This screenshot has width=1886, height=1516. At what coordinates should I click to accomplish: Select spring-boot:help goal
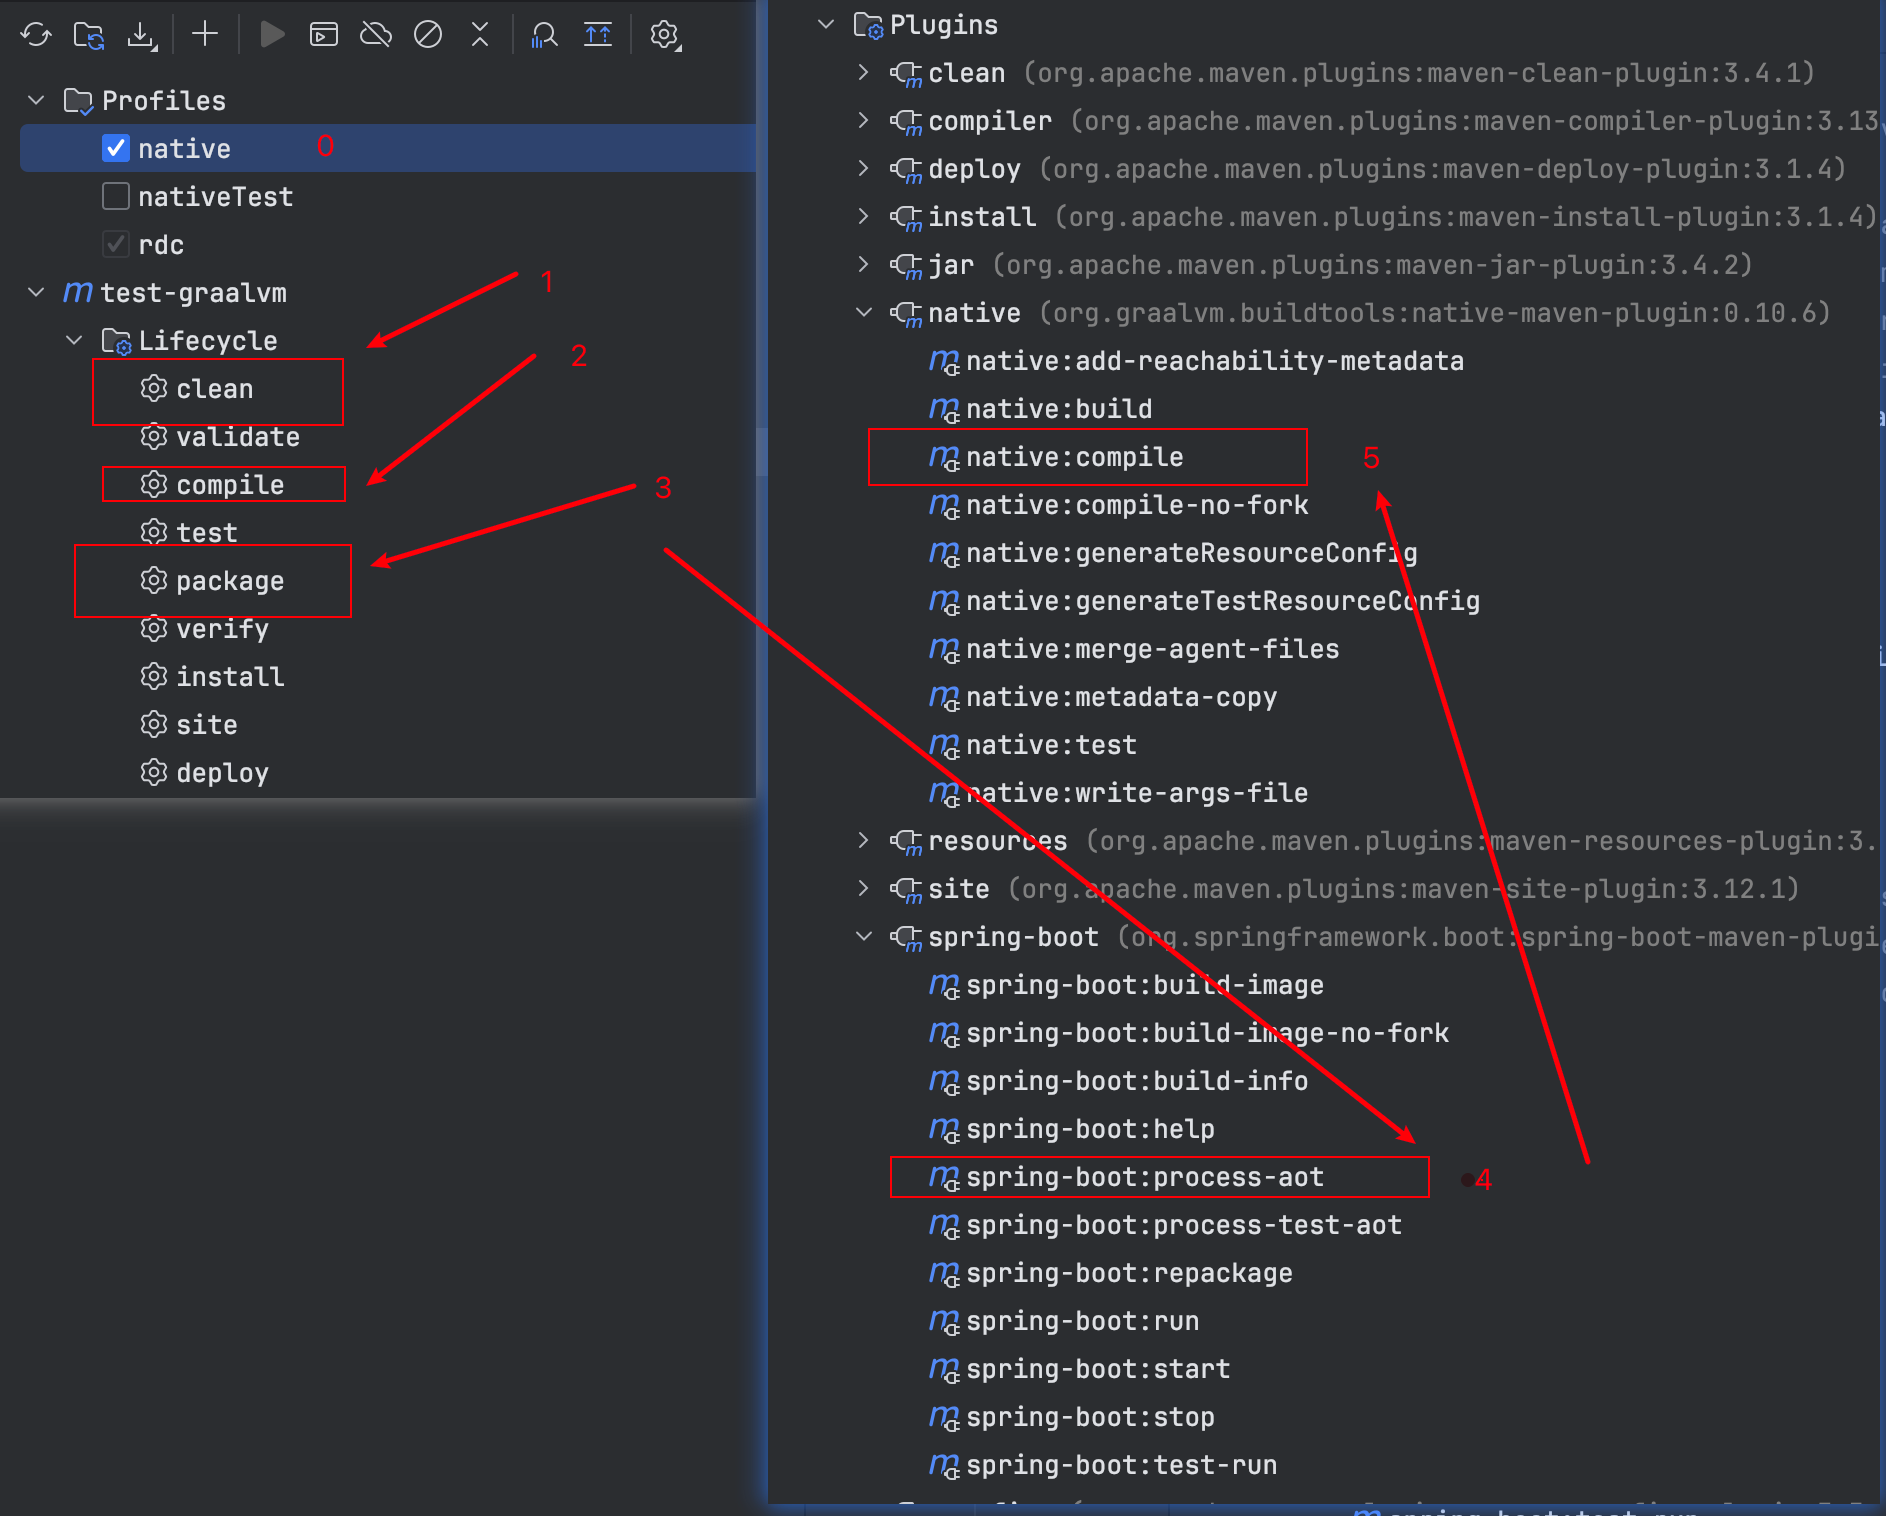coord(1091,1128)
